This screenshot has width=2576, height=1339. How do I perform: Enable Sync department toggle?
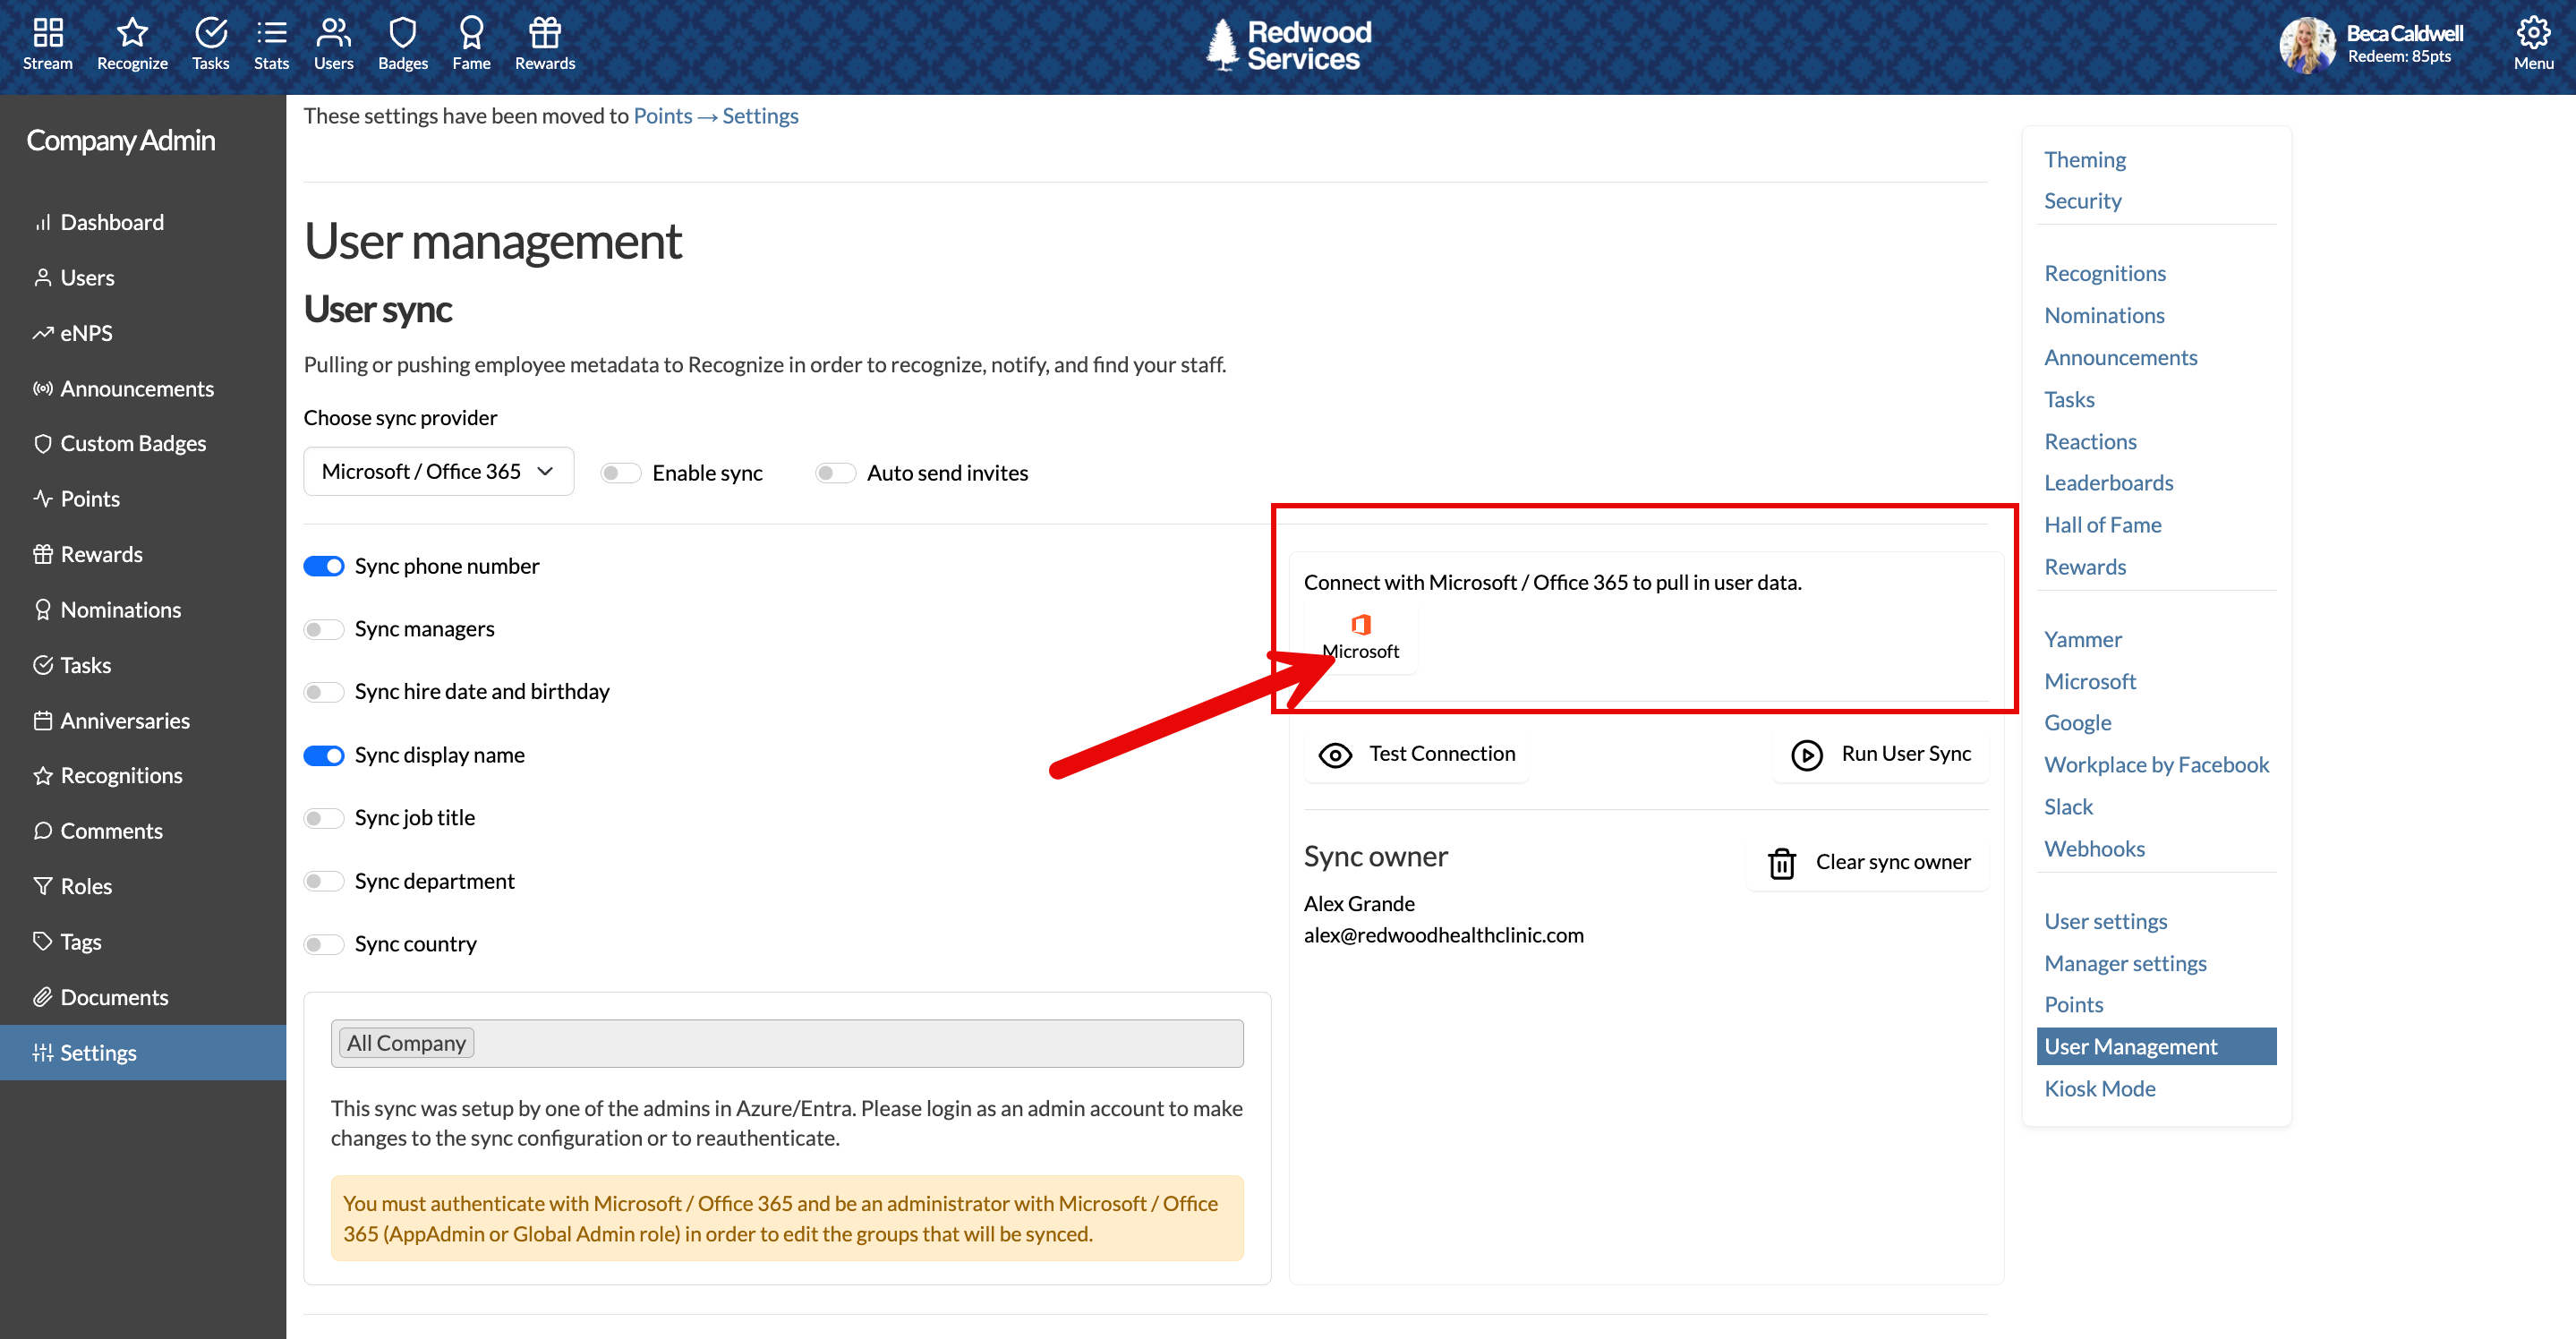324,882
